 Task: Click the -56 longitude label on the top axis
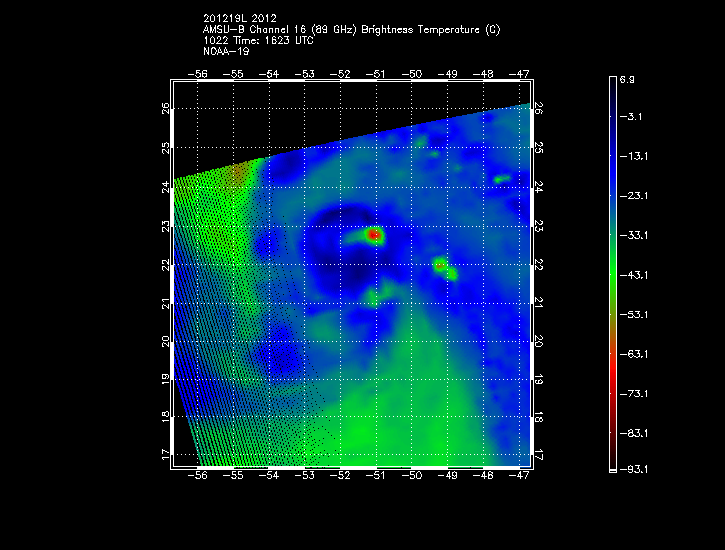200,74
